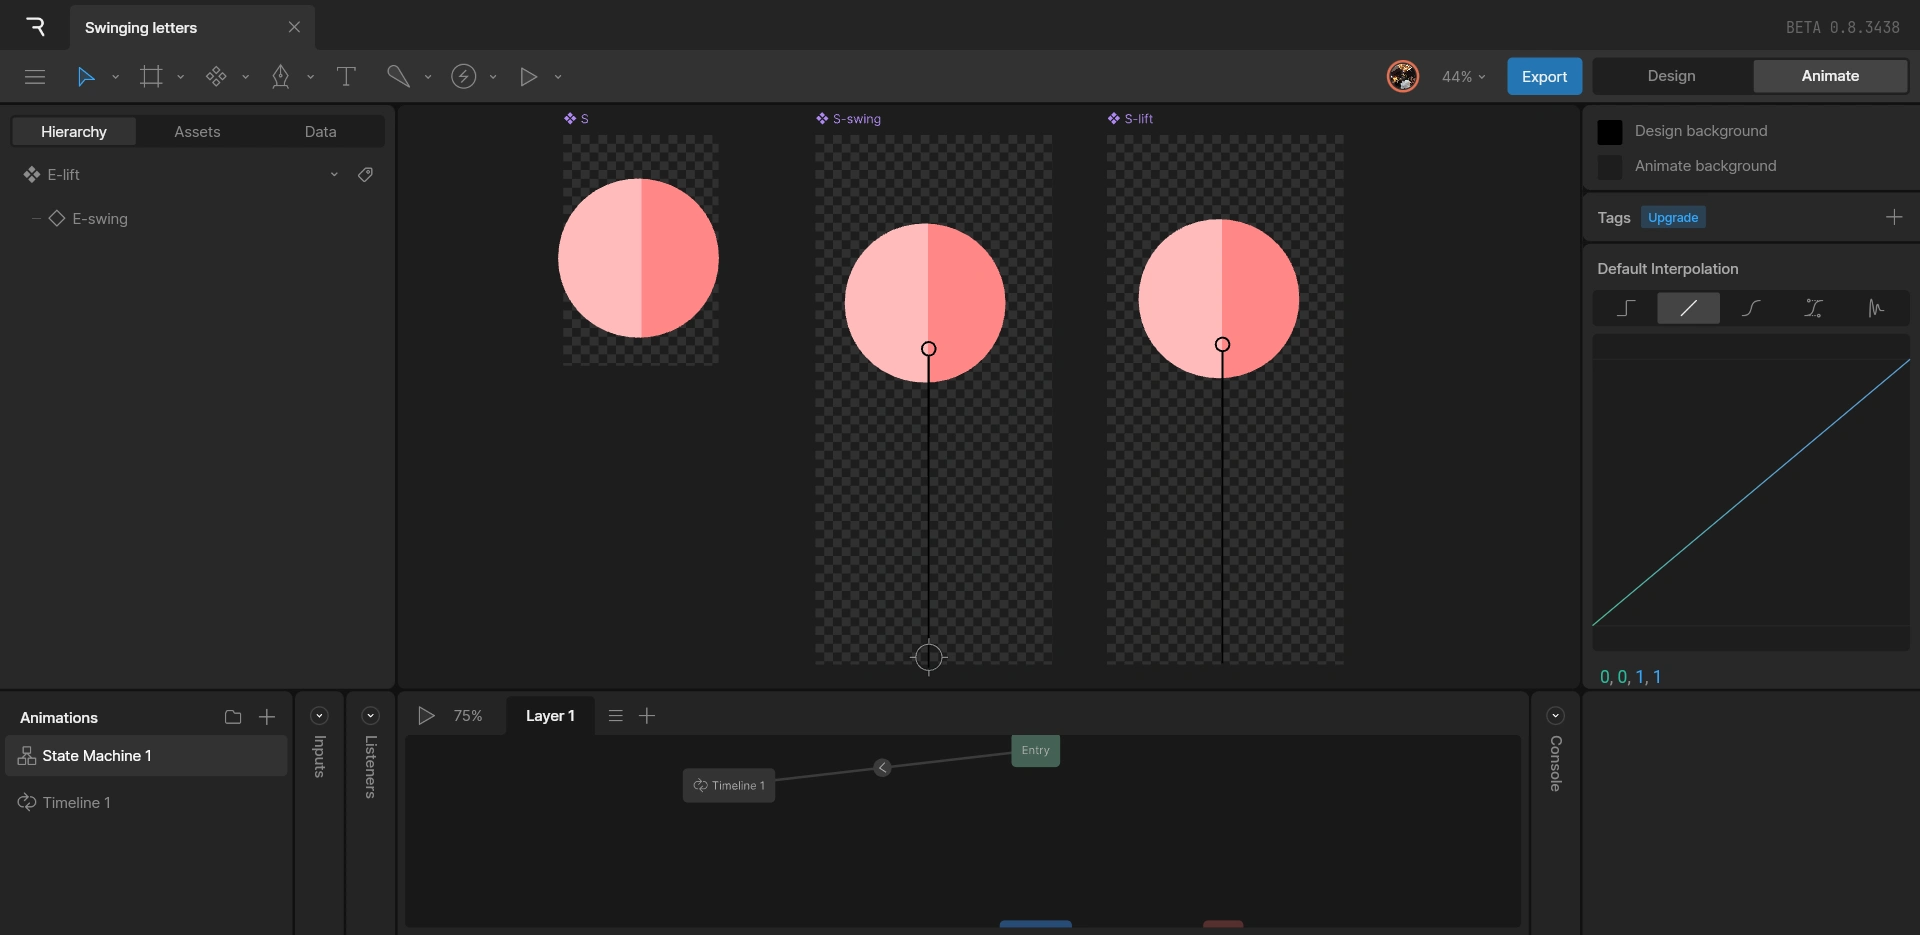Add a new tag with plus icon
Image resolution: width=1920 pixels, height=935 pixels.
(1894, 217)
